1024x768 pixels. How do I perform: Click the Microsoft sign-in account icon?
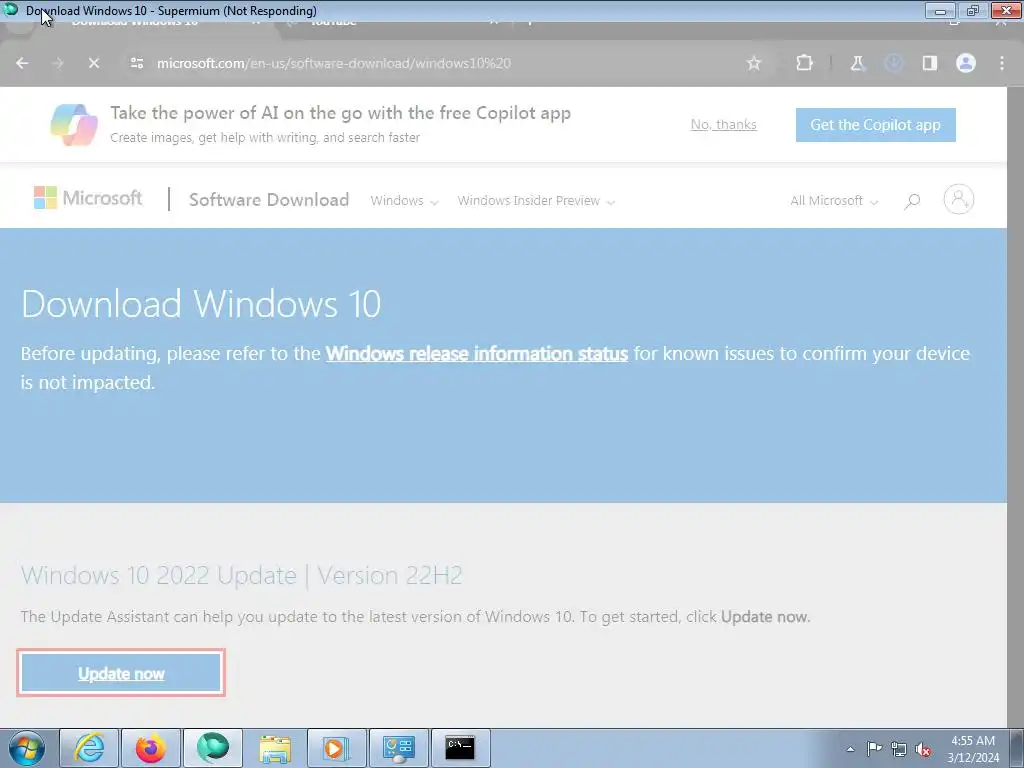coord(959,199)
